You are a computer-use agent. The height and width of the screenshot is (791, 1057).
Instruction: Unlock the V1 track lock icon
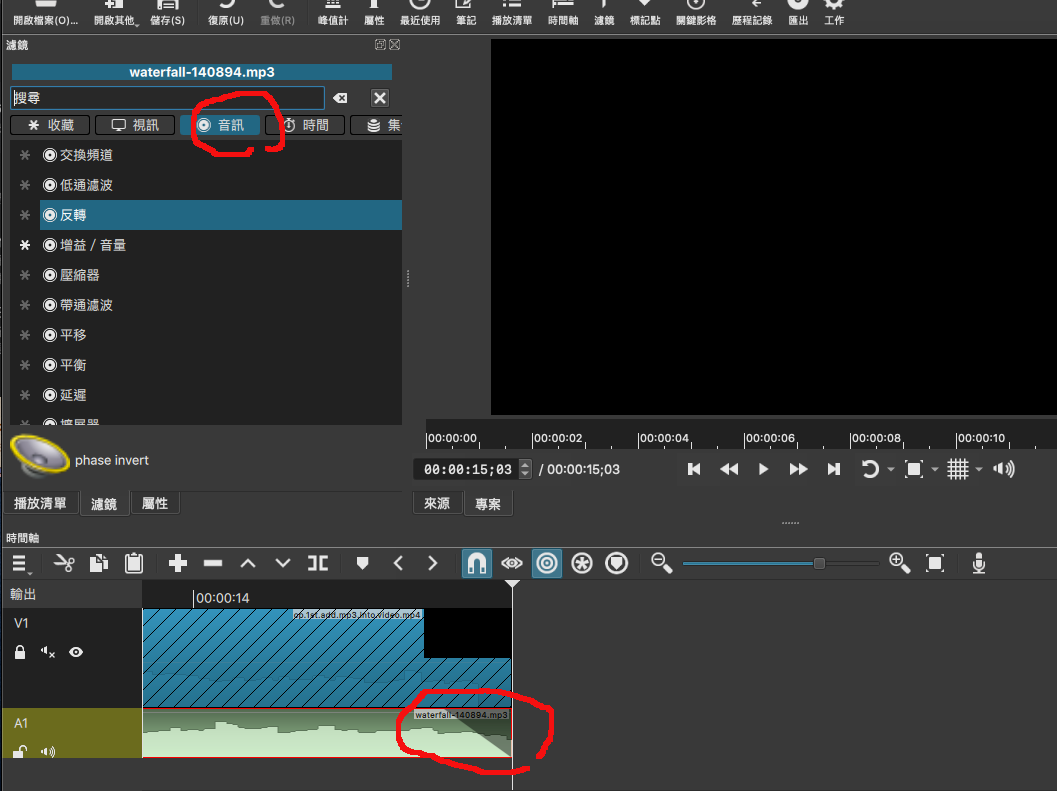[20, 652]
